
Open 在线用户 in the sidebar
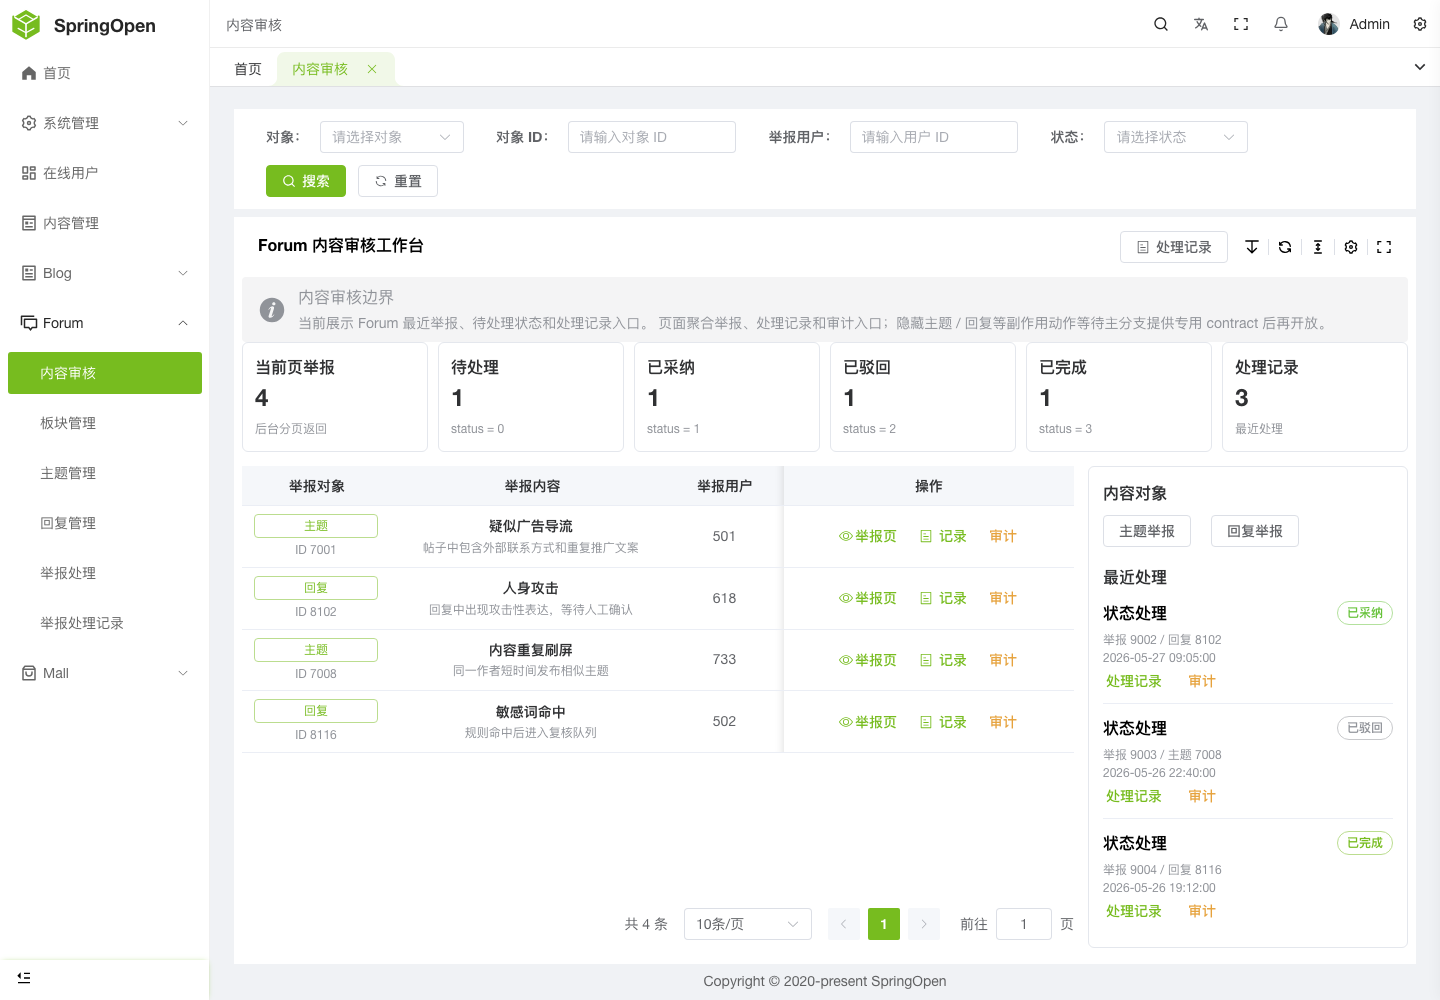click(x=105, y=173)
